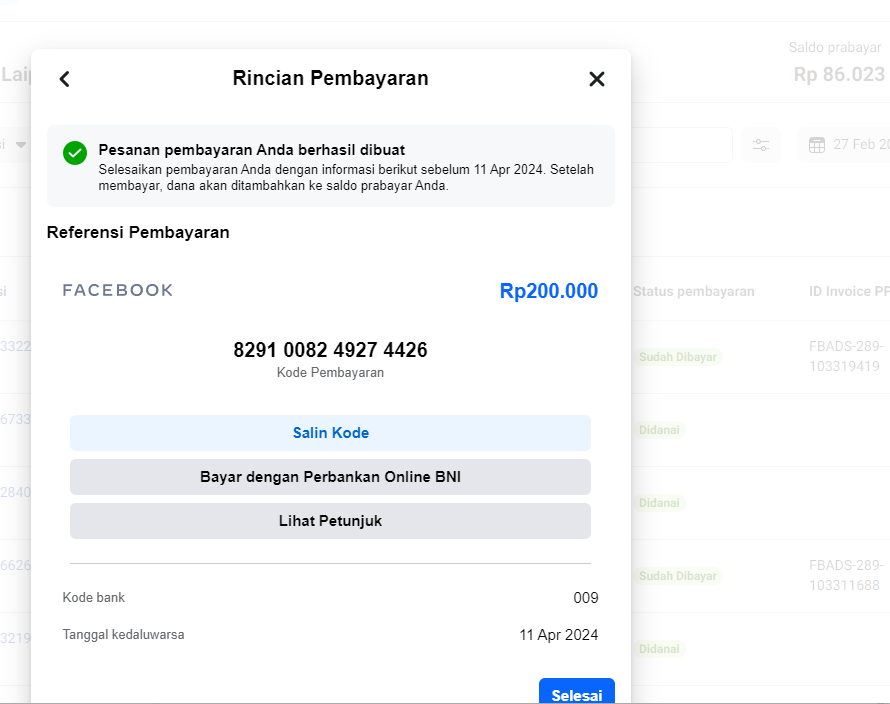Open invoice FBADS-289-103311688
This screenshot has width=890, height=704.
tap(846, 575)
